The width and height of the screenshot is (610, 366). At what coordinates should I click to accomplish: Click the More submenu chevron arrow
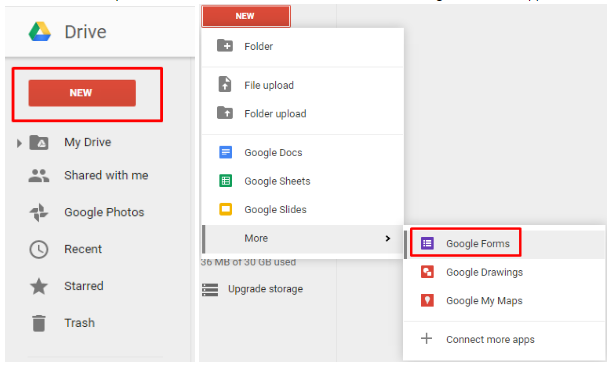pos(387,238)
